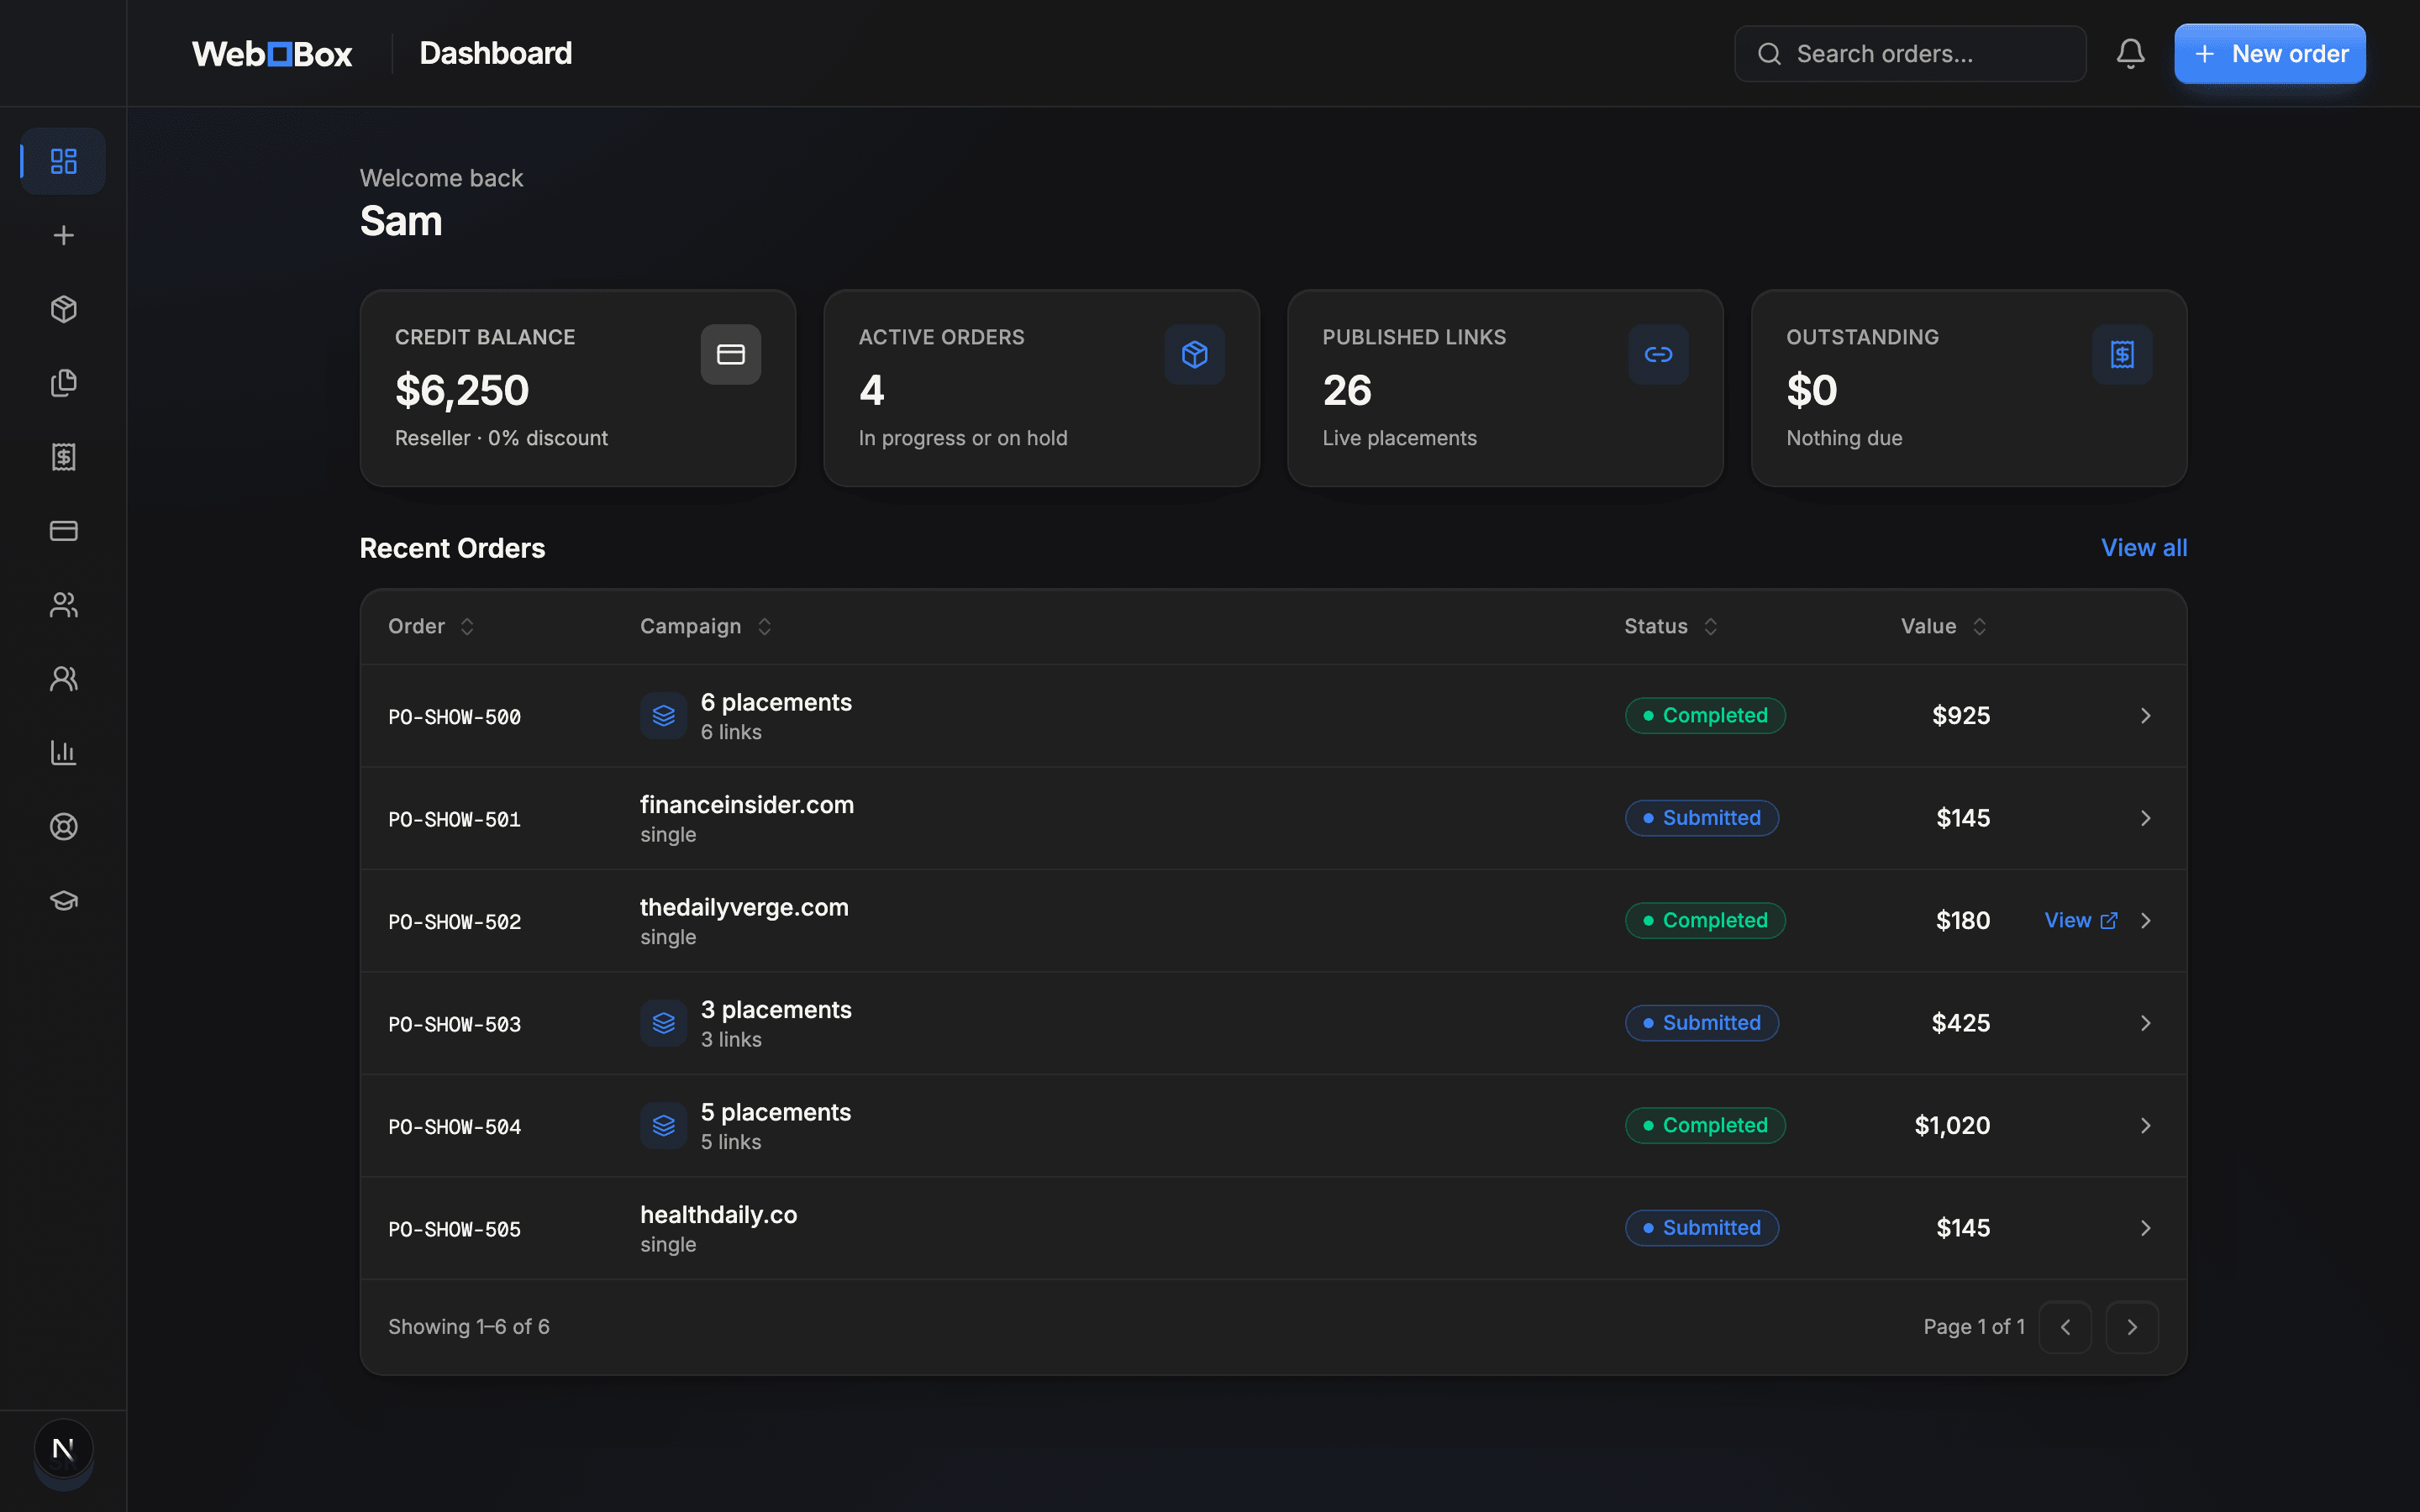
Task: Click the link icon on Published Links card
Action: point(1658,354)
